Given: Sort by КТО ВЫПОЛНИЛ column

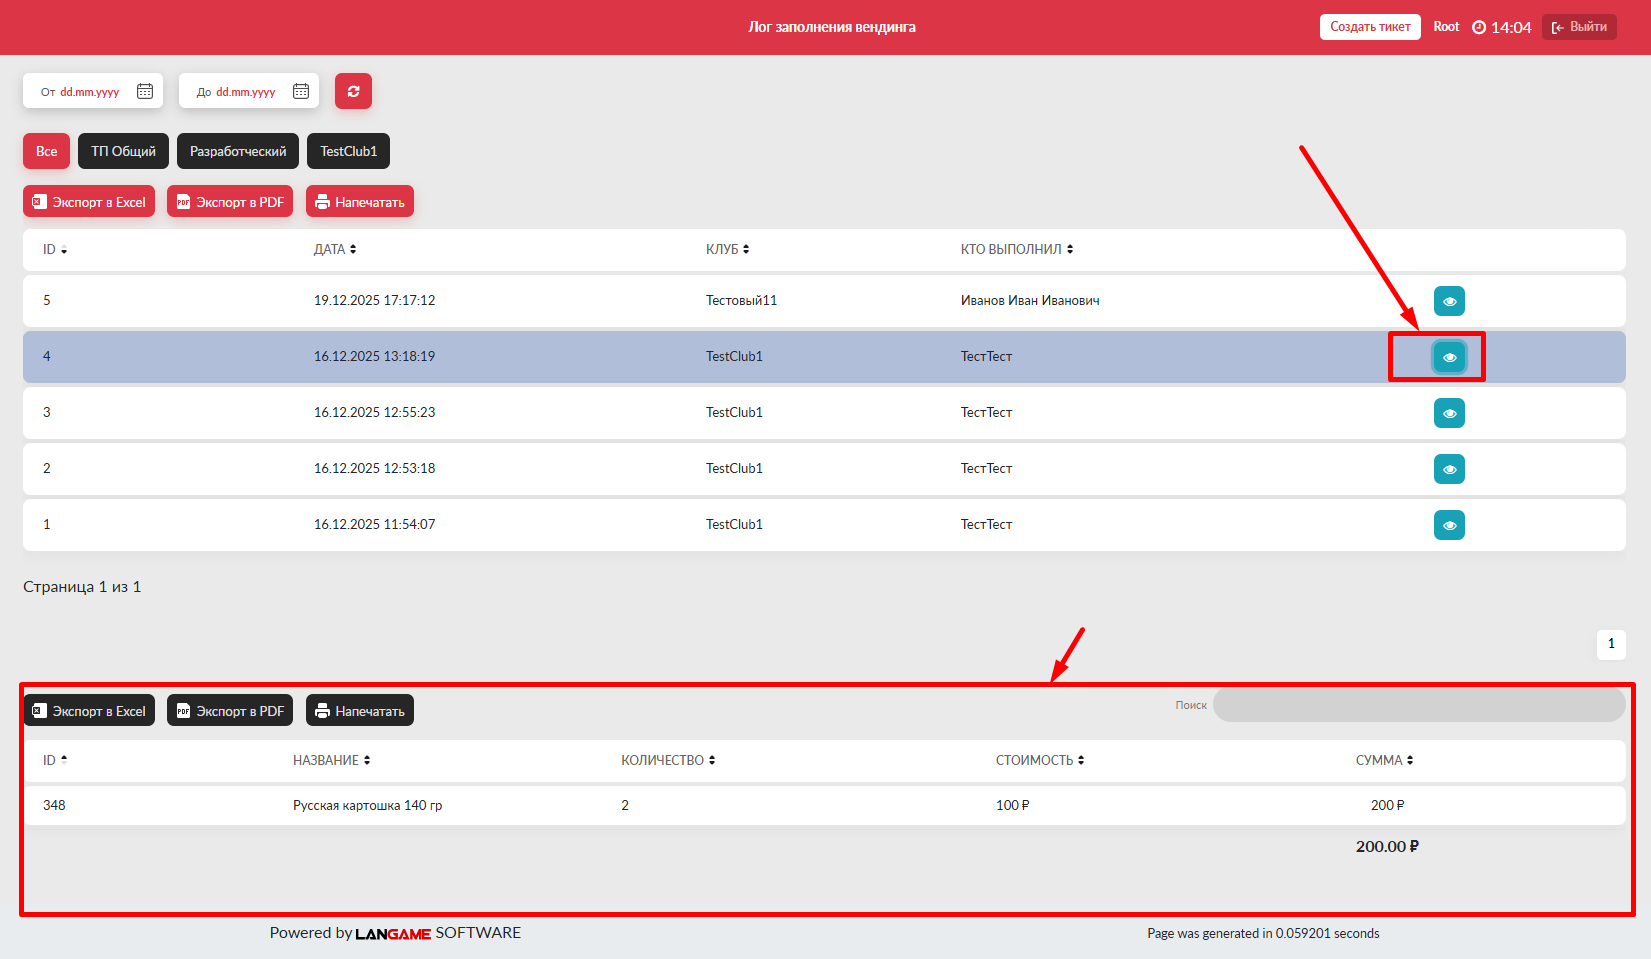Looking at the screenshot, I should pyautogui.click(x=1017, y=249).
